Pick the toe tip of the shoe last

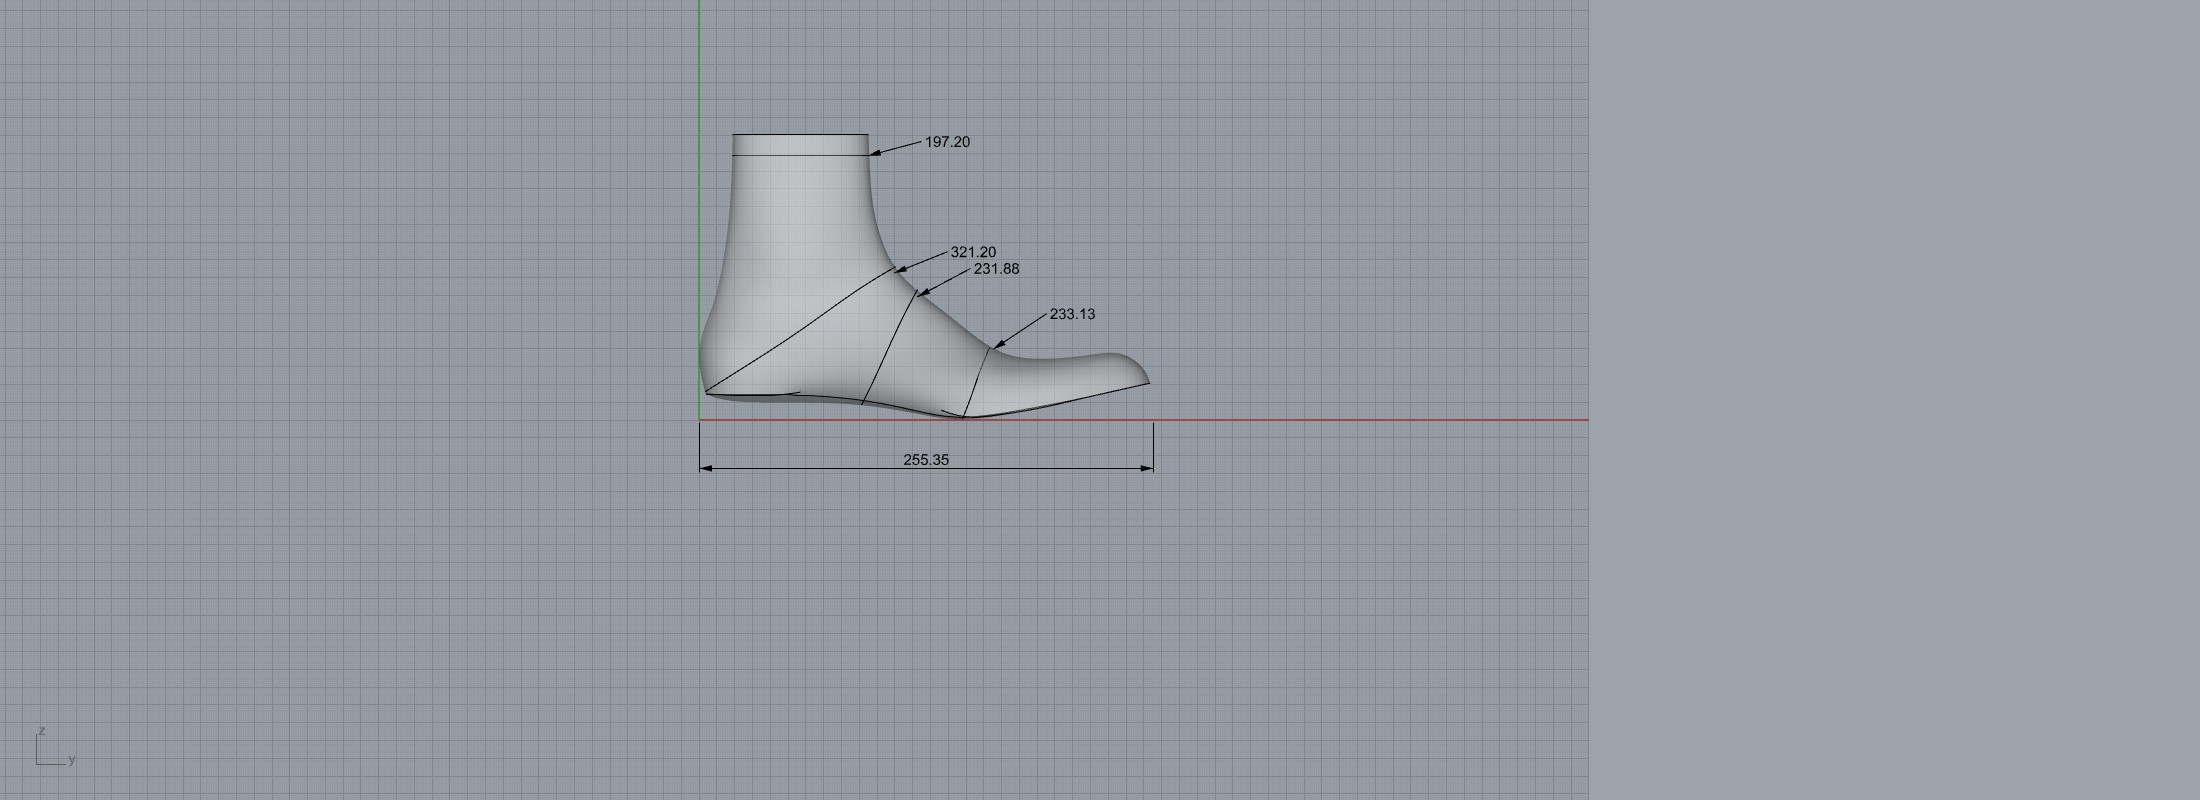pyautogui.click(x=1146, y=378)
